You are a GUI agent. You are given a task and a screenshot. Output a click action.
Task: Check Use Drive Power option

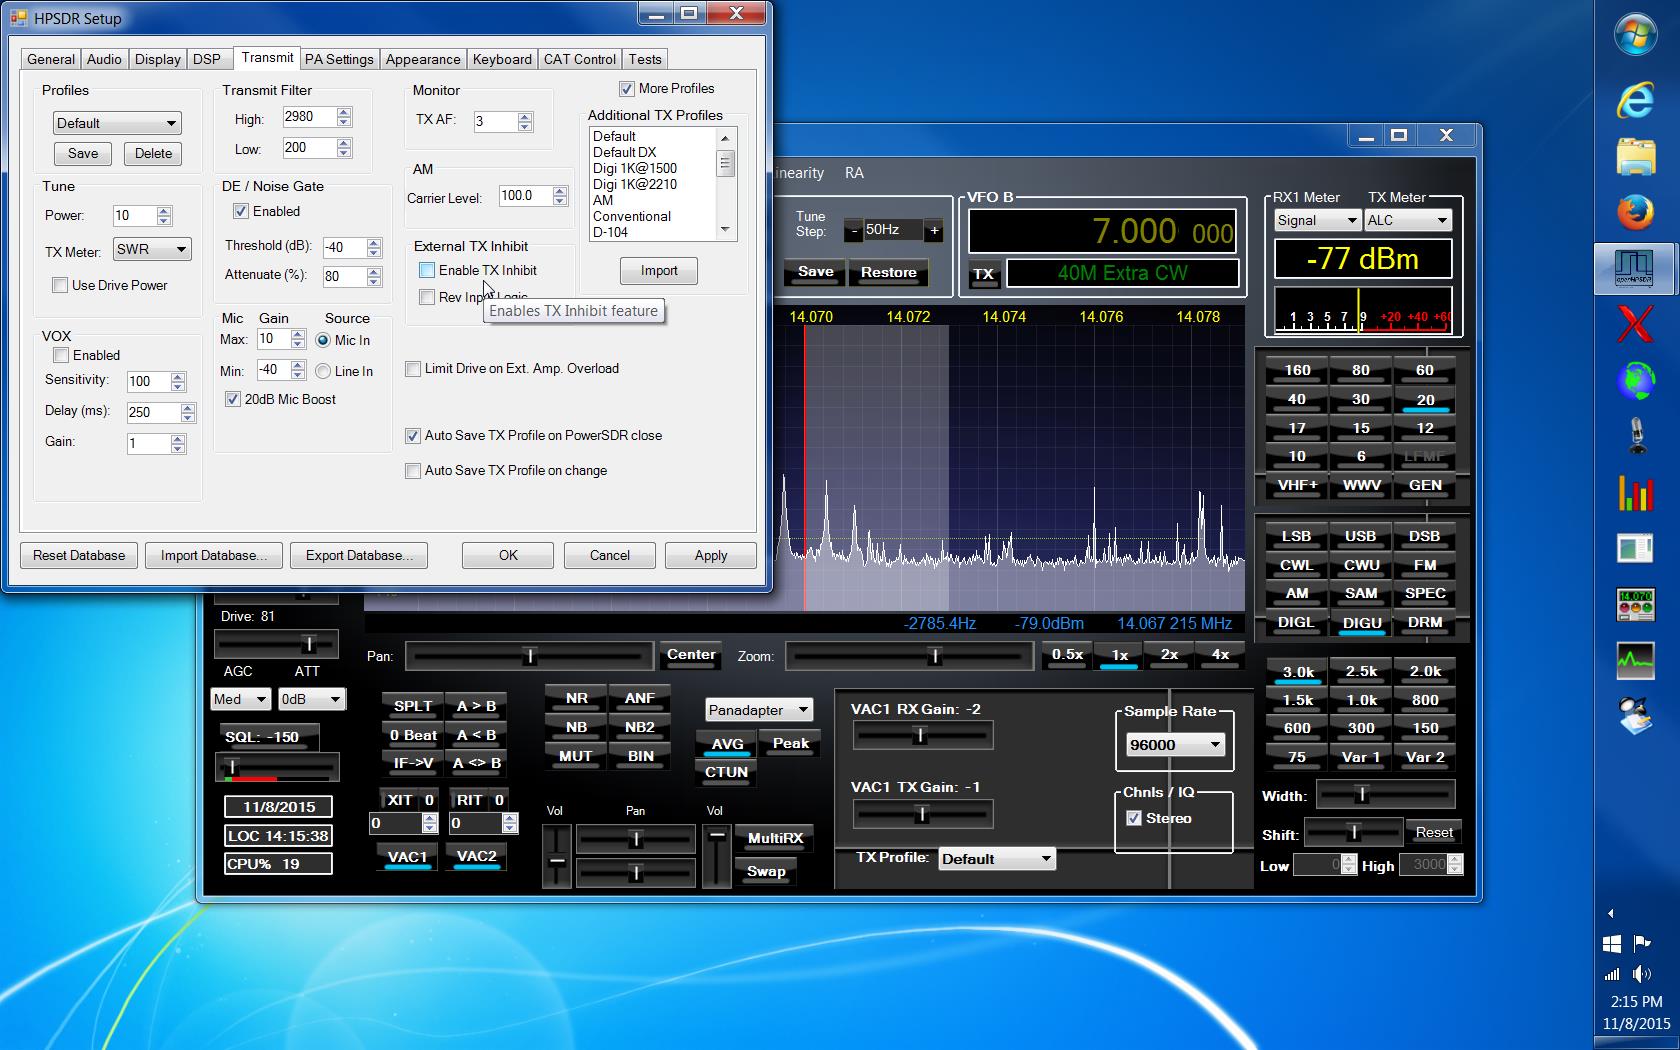pyautogui.click(x=60, y=285)
